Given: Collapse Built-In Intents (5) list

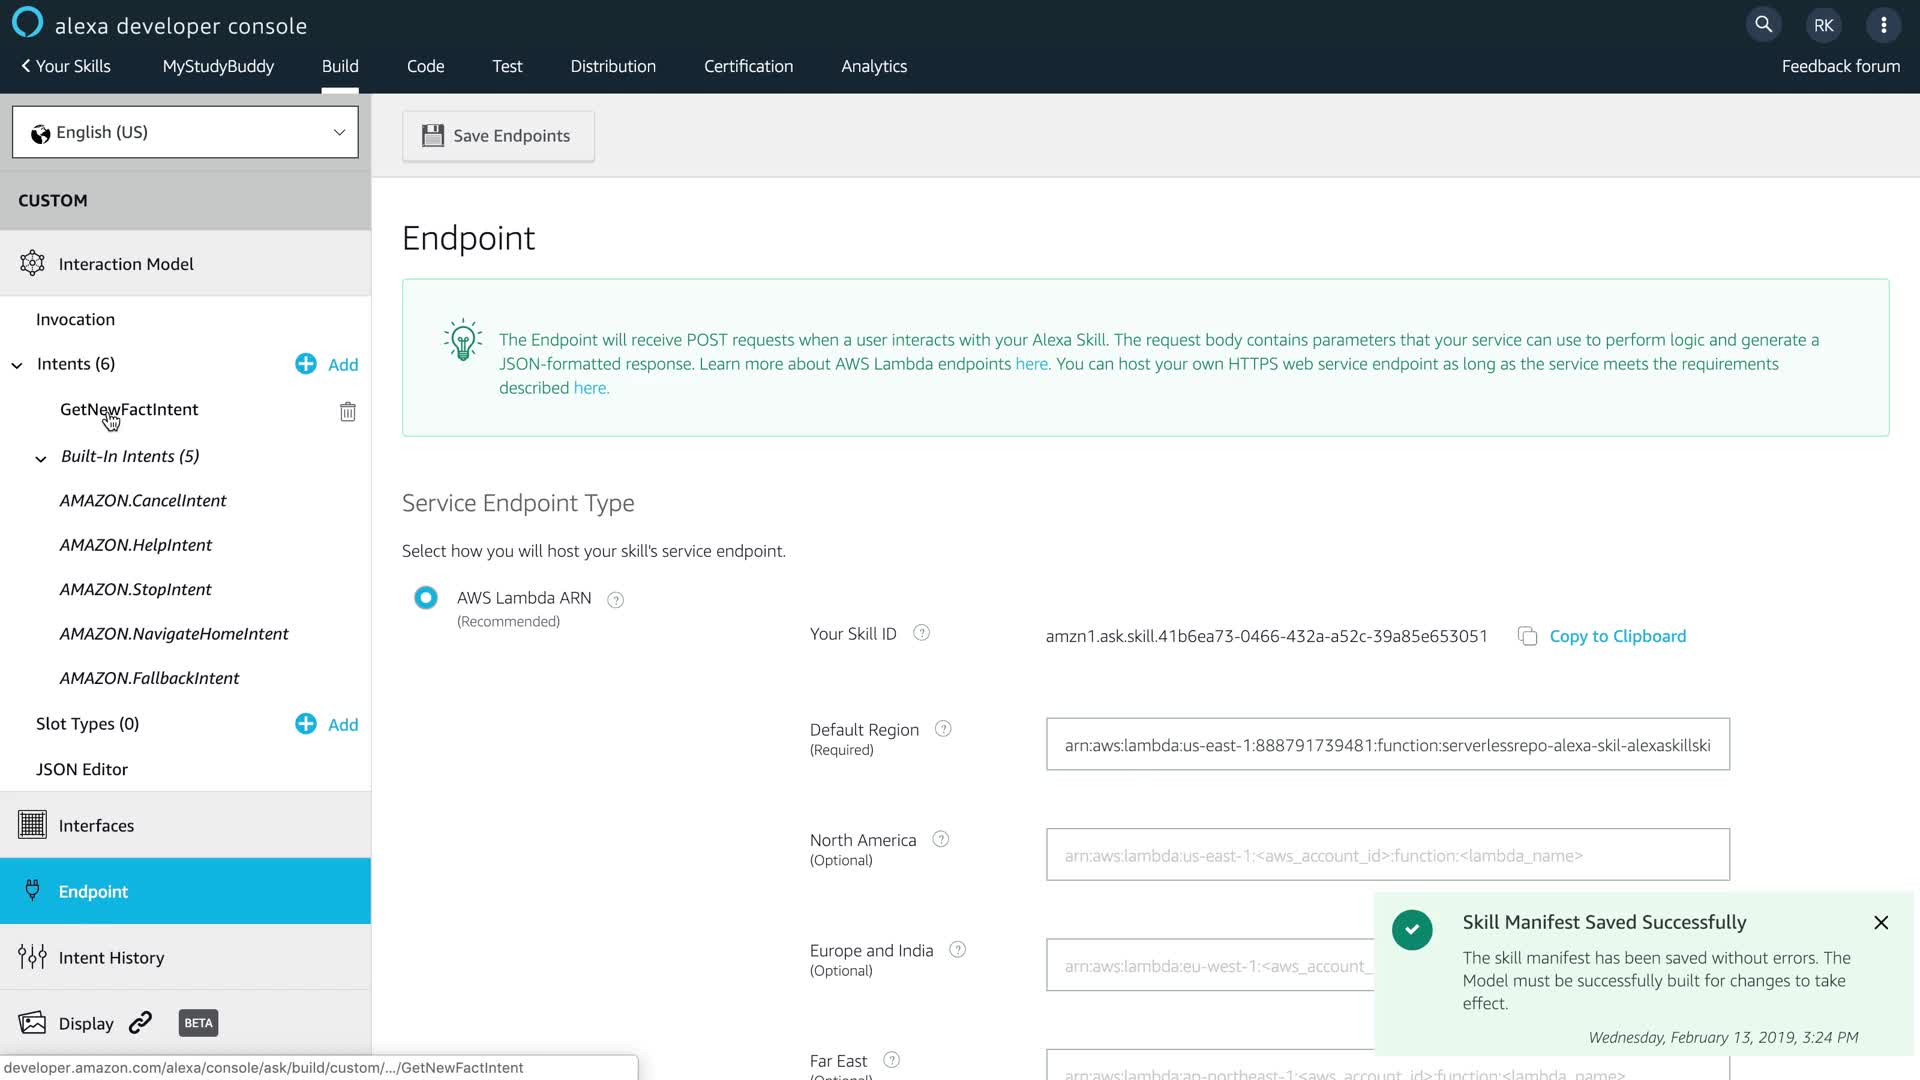Looking at the screenshot, I should [x=41, y=458].
